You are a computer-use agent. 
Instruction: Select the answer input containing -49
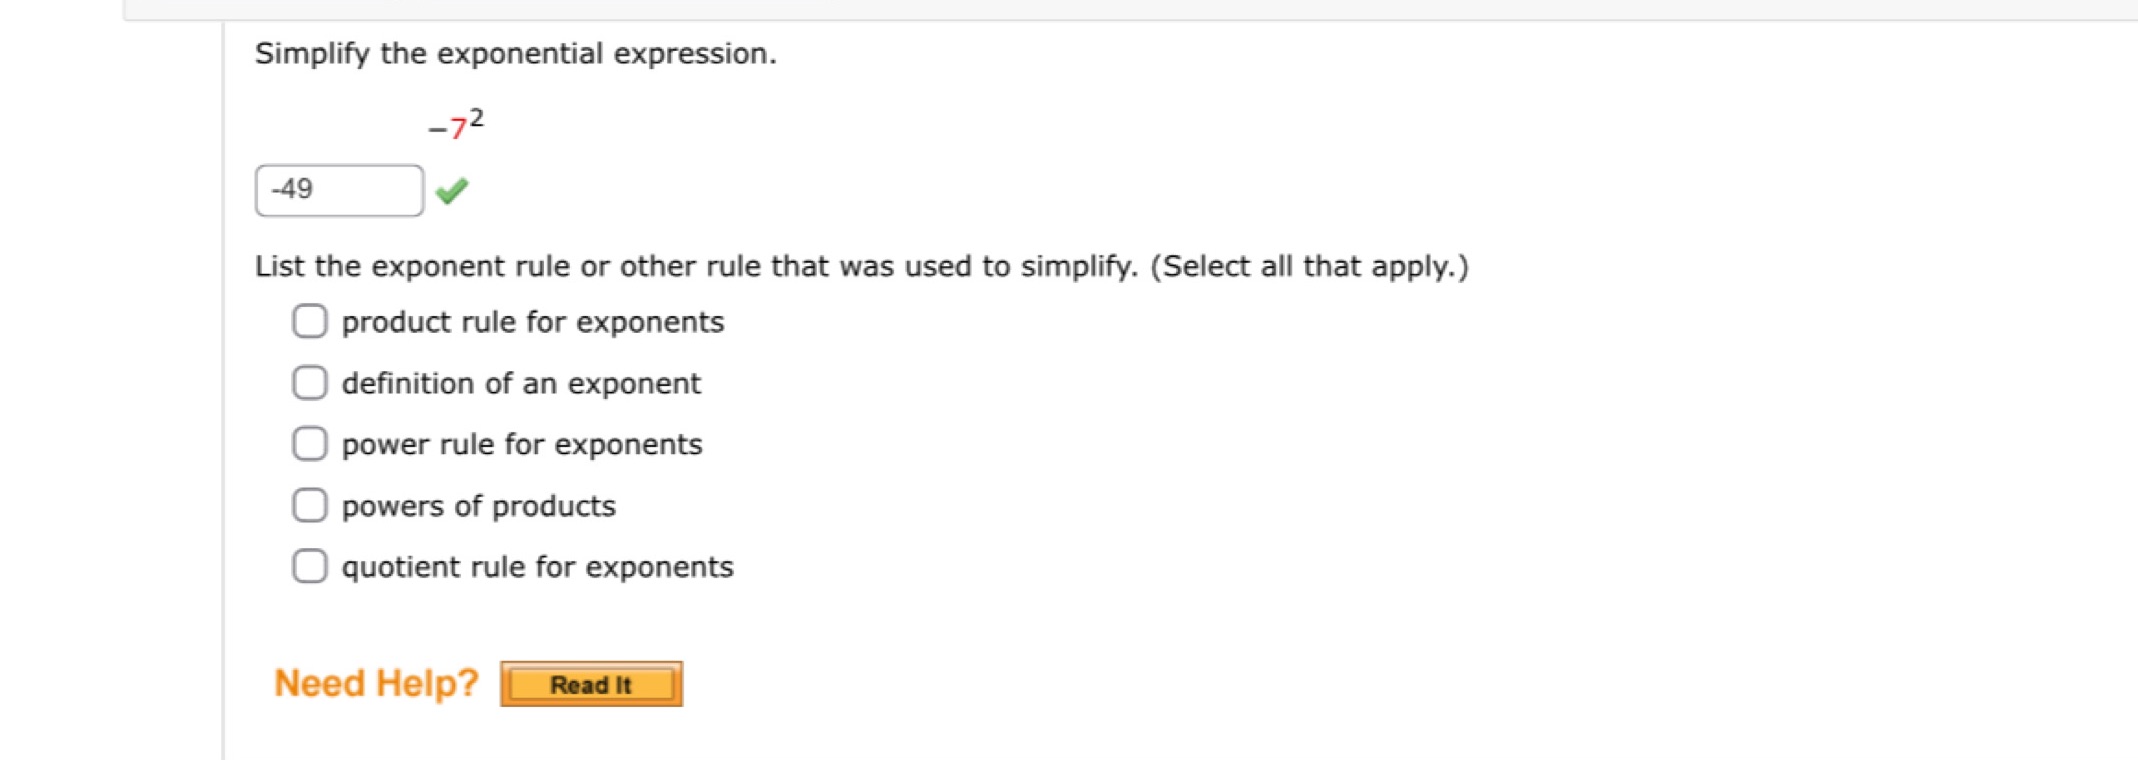coord(338,189)
